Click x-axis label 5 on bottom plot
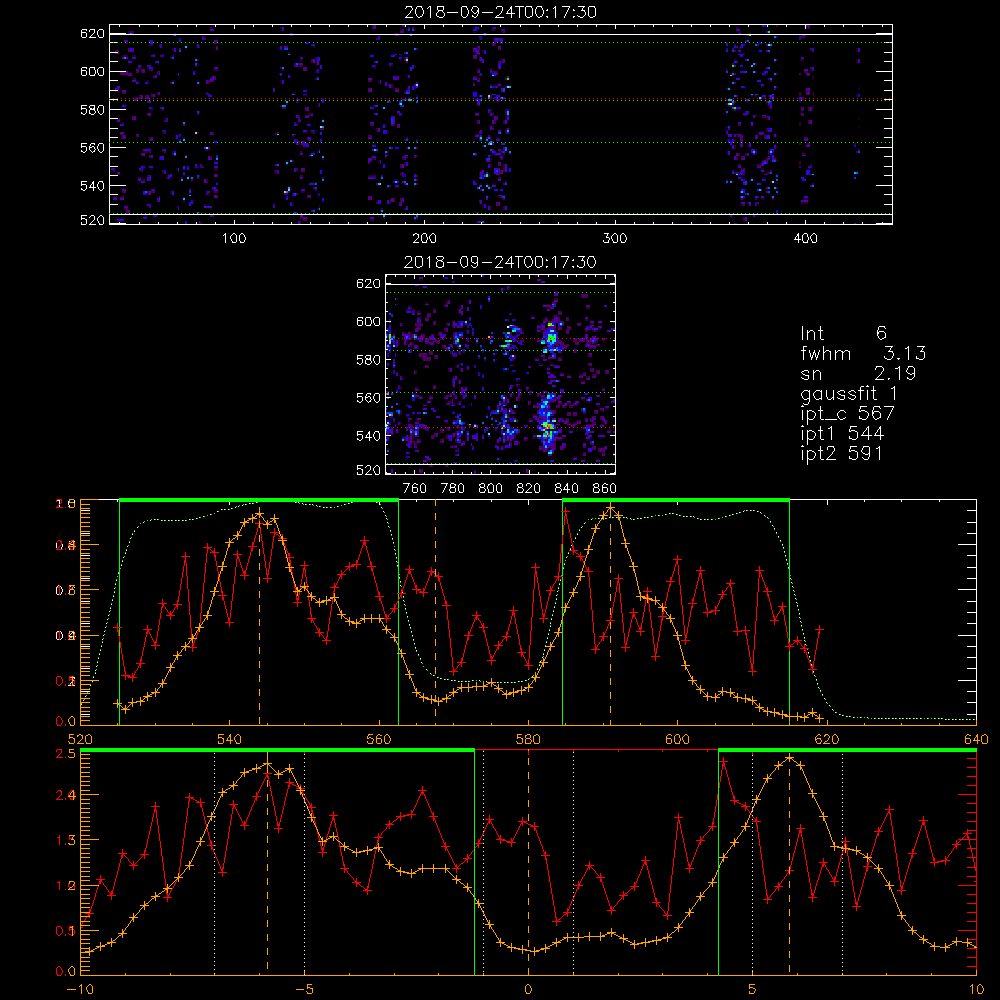This screenshot has height=1000, width=1000. 753,989
